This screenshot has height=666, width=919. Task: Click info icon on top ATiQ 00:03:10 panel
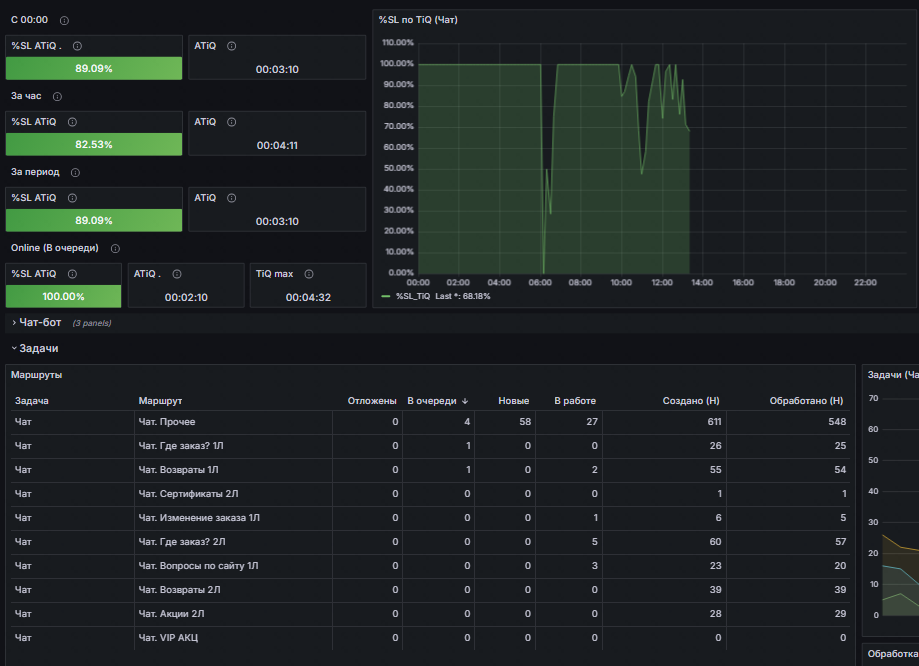pyautogui.click(x=232, y=46)
